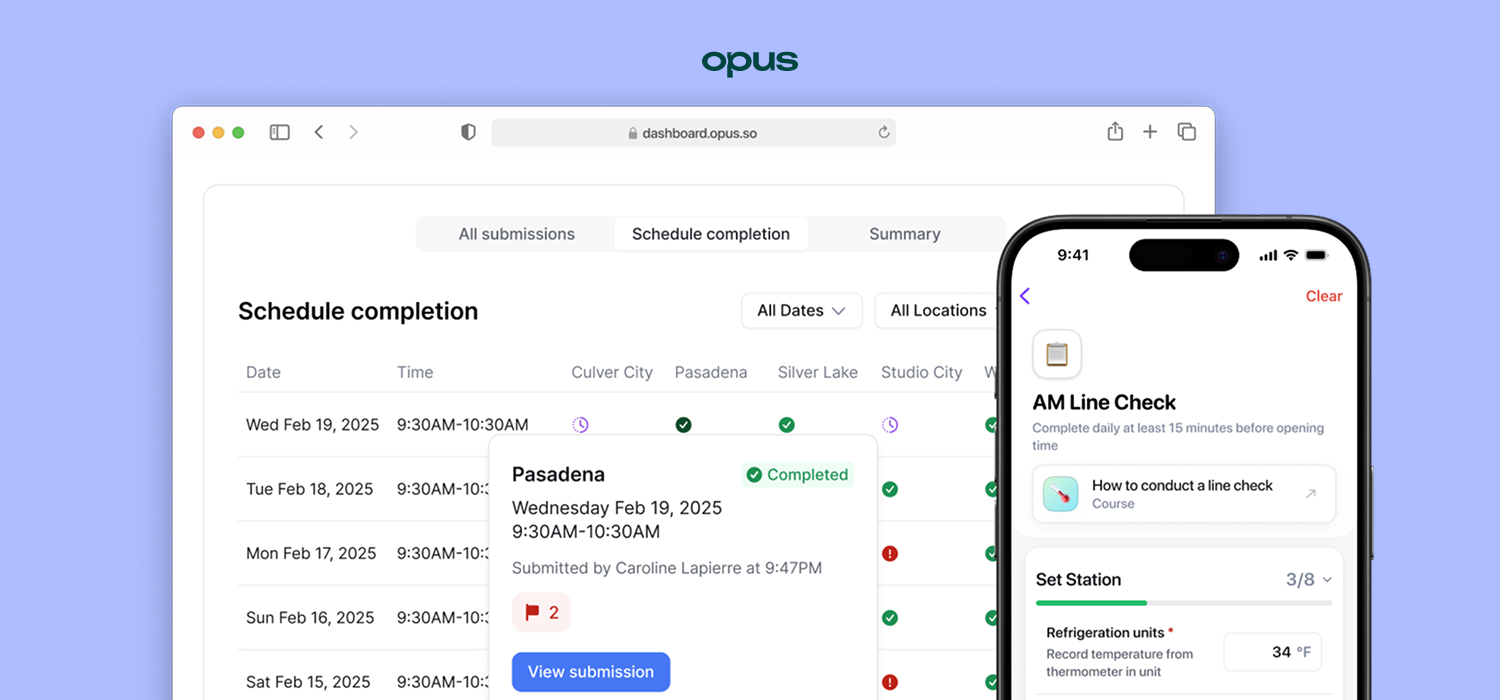Go back using browser back arrow

click(x=319, y=132)
